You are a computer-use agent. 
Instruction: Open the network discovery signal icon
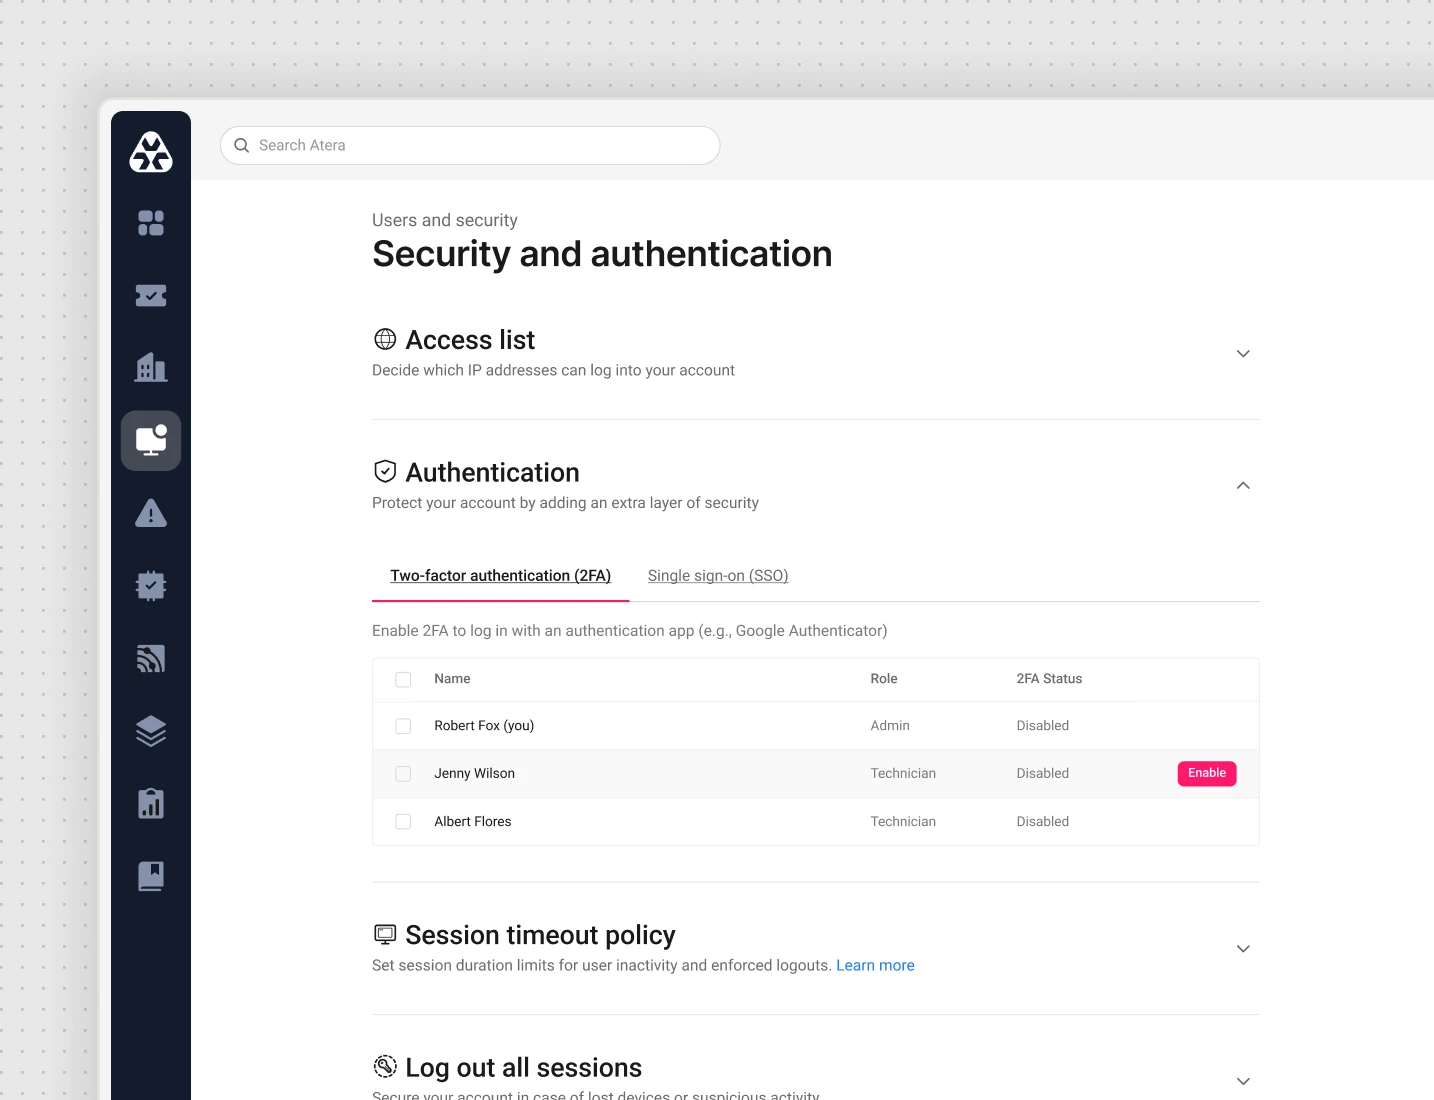coord(151,658)
